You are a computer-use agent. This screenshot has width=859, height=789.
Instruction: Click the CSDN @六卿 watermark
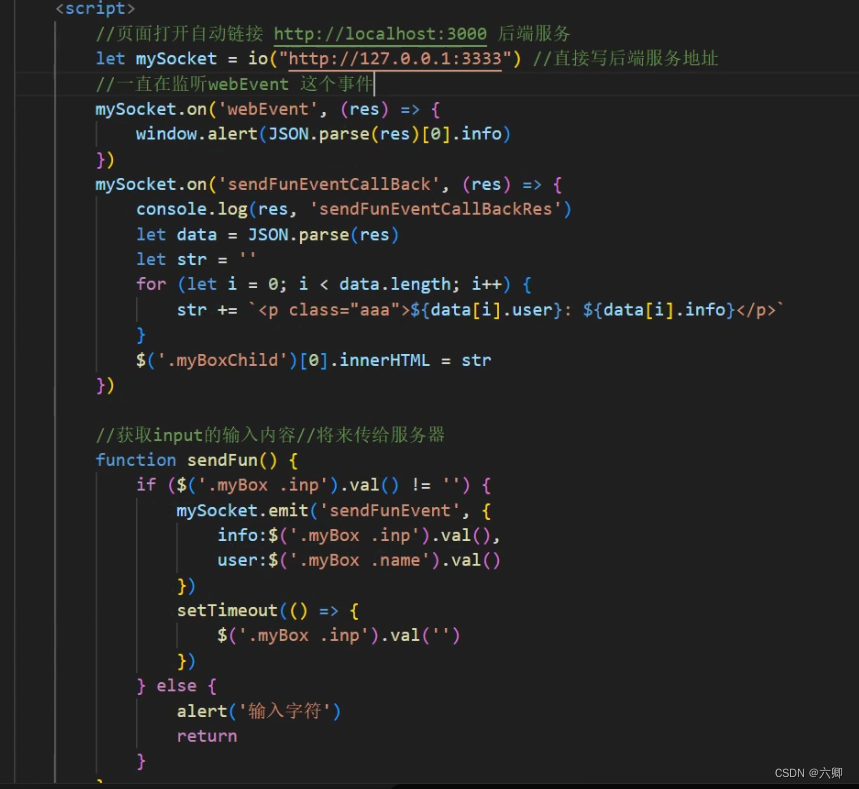tap(812, 772)
